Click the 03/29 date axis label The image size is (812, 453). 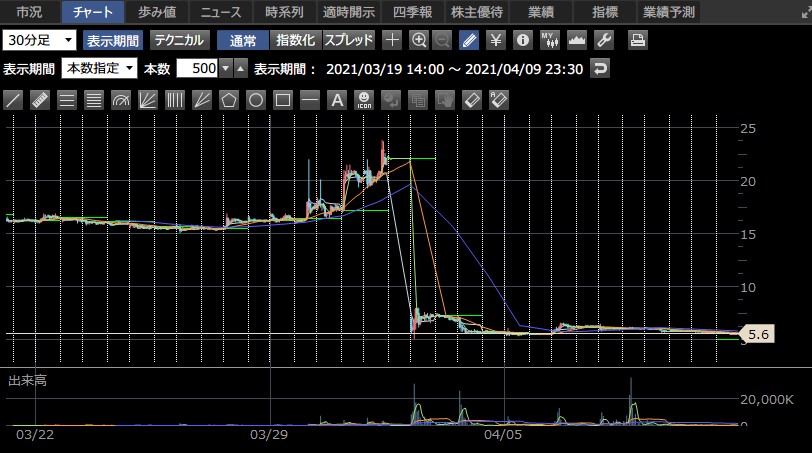(x=269, y=434)
